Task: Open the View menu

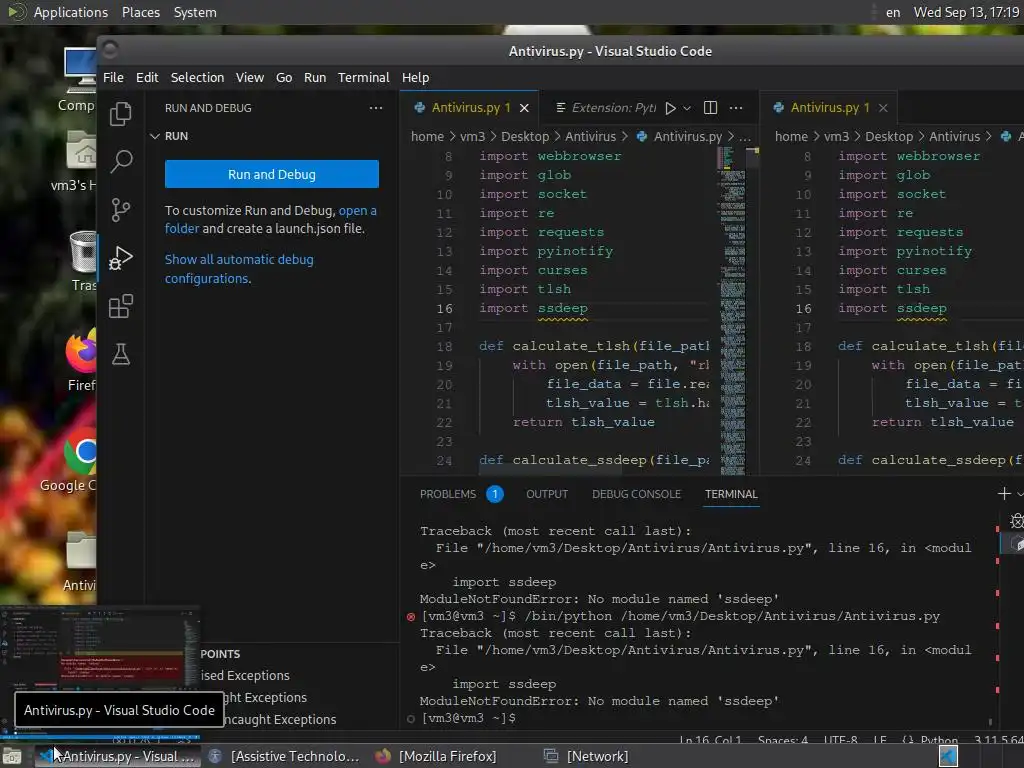Action: [250, 78]
